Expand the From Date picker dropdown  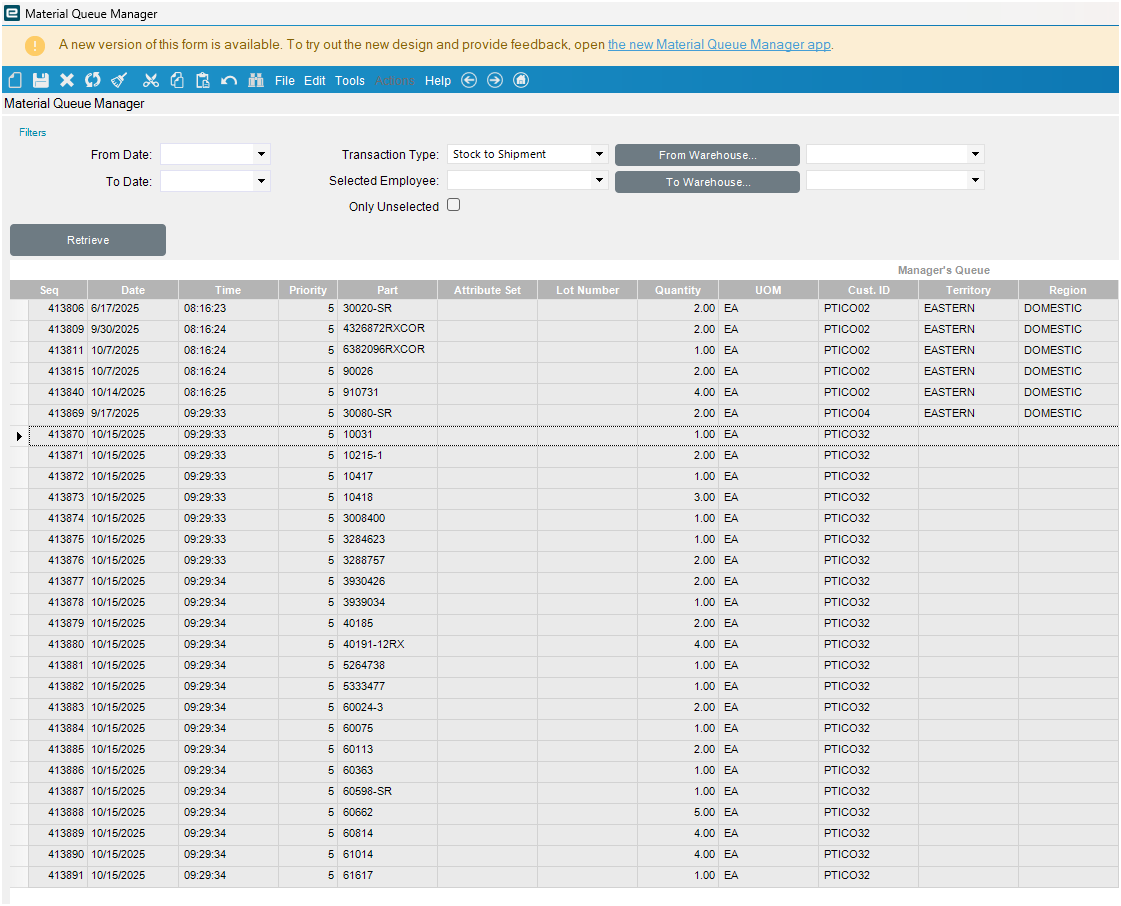click(x=261, y=154)
